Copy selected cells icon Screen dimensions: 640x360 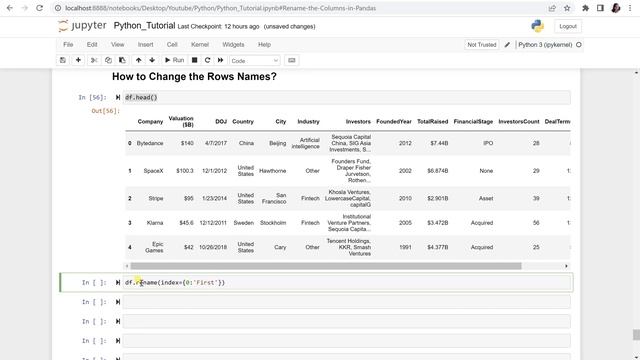pos(108,60)
